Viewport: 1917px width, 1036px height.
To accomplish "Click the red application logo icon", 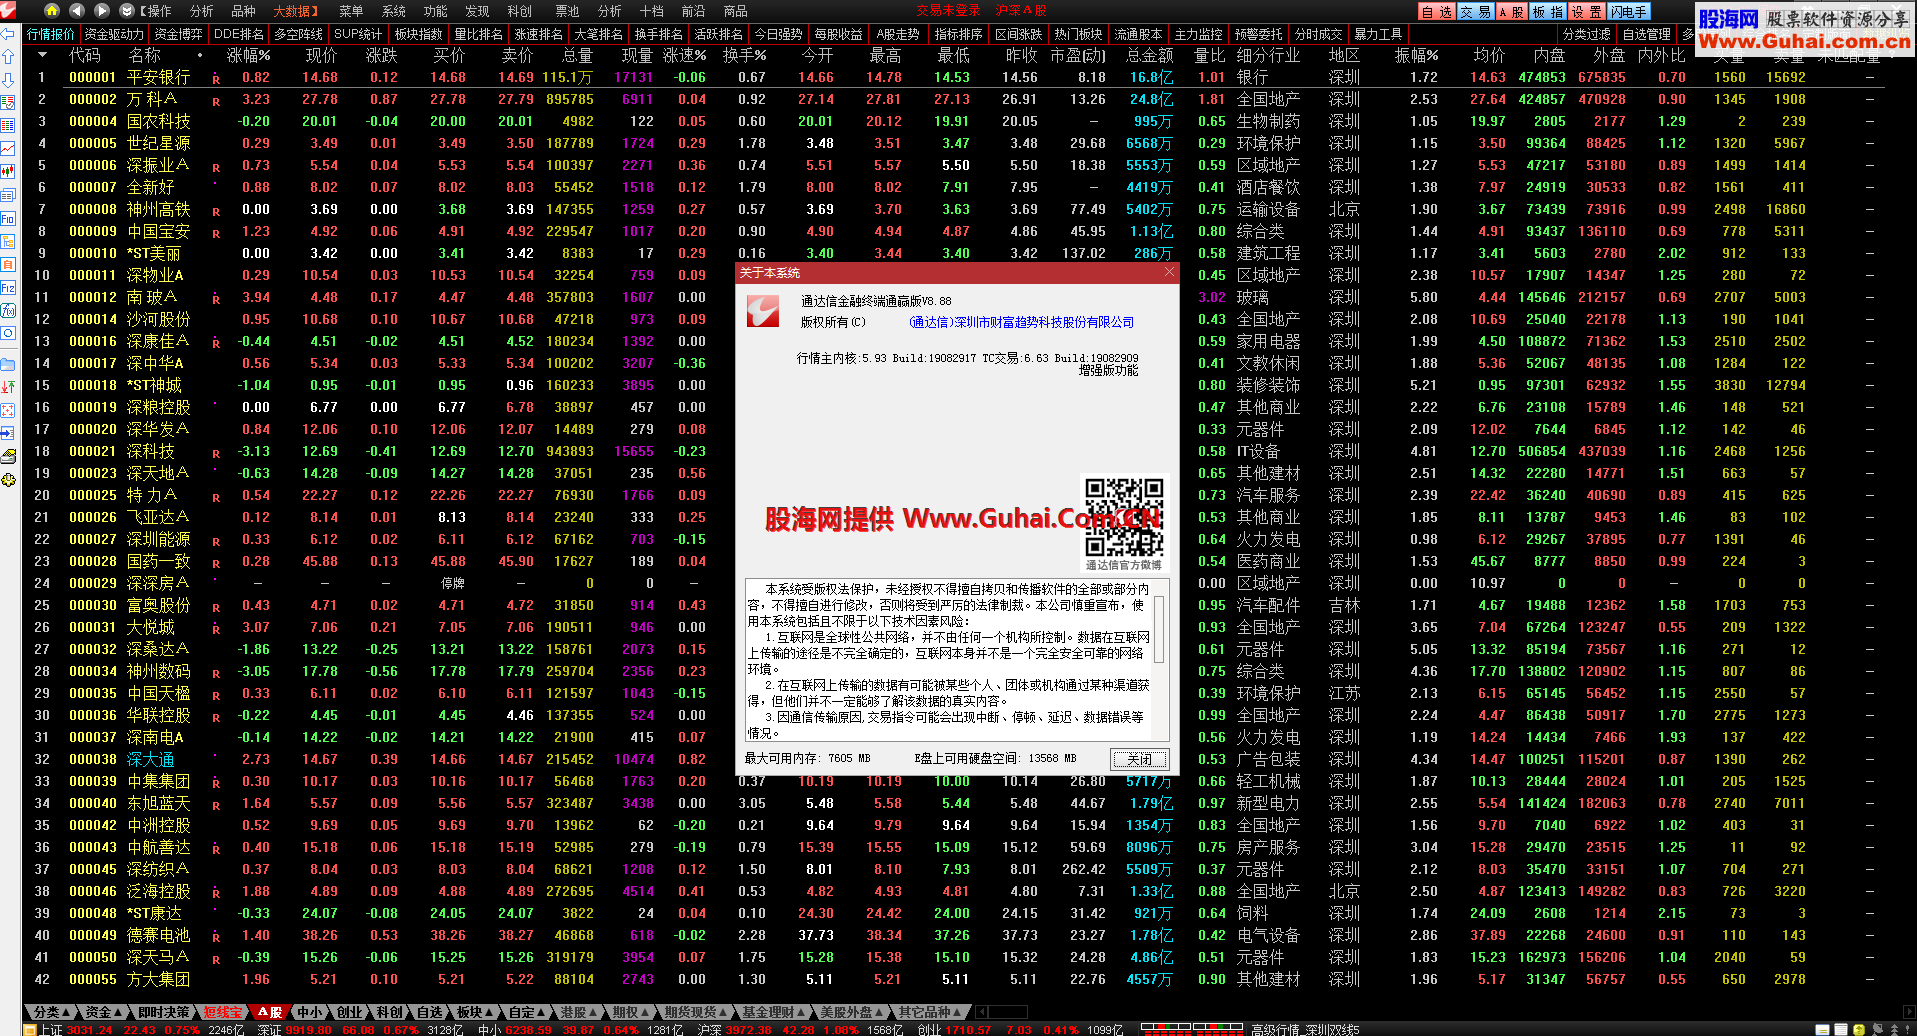I will (x=9, y=11).
